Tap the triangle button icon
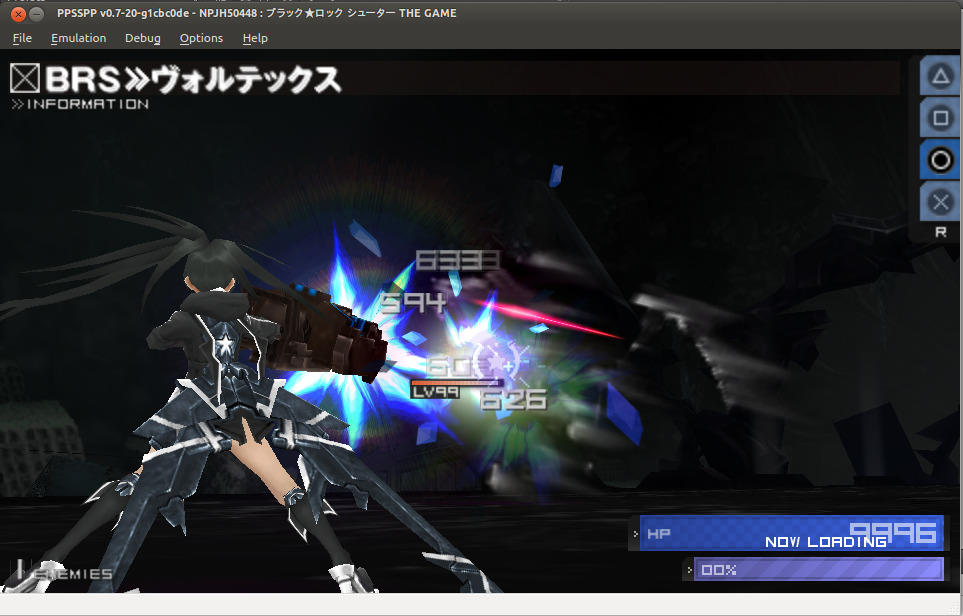 [x=940, y=76]
